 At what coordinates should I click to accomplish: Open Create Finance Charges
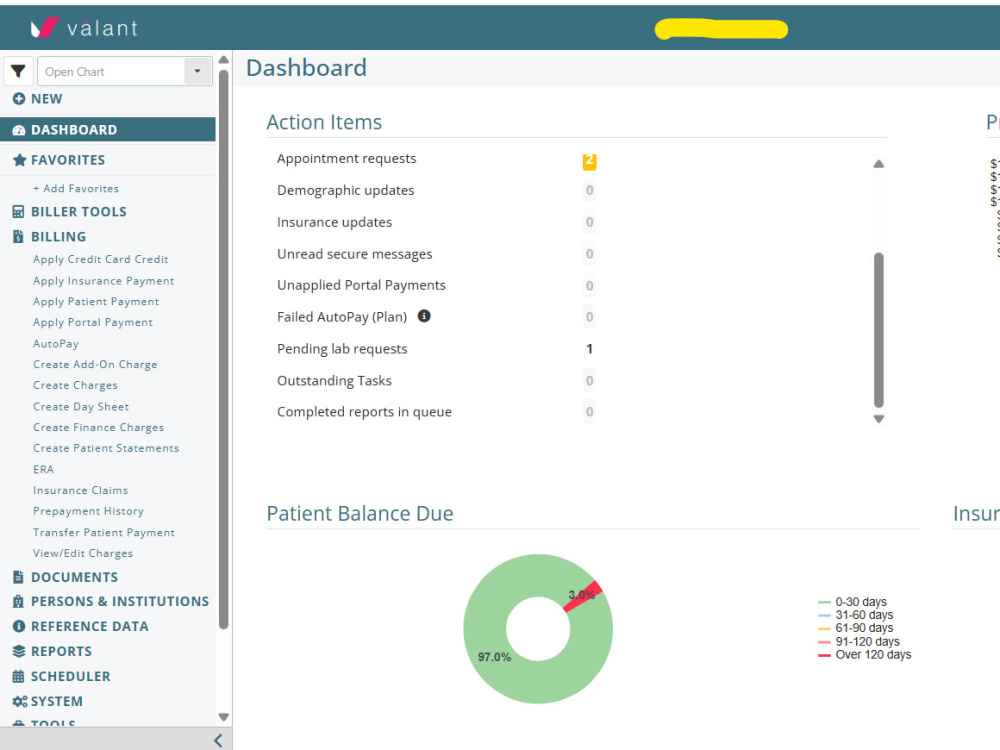pyautogui.click(x=98, y=427)
